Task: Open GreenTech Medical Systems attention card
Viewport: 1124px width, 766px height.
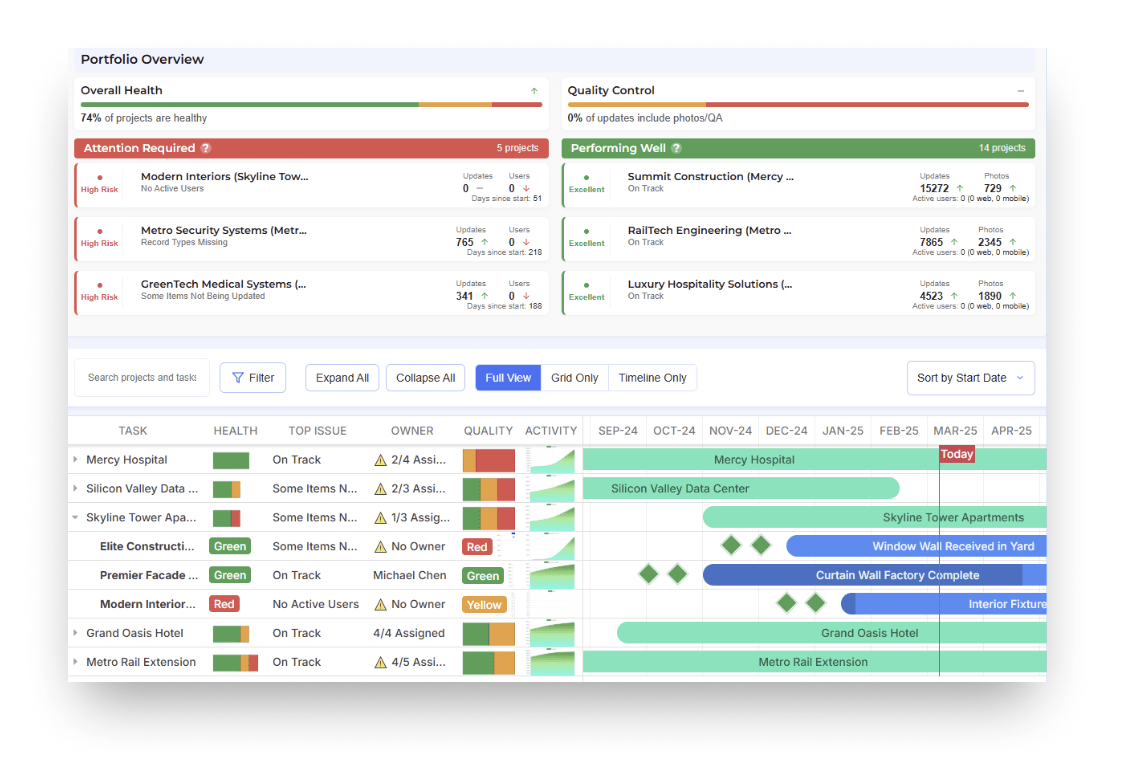Action: click(311, 292)
